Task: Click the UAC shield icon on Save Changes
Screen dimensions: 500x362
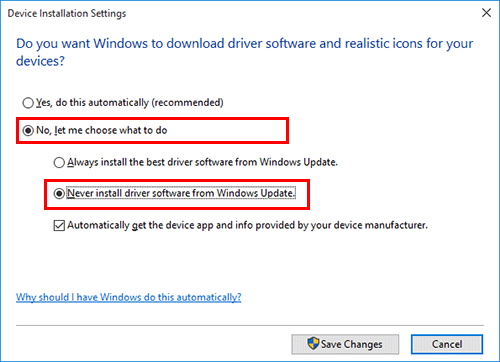Action: pyautogui.click(x=313, y=343)
